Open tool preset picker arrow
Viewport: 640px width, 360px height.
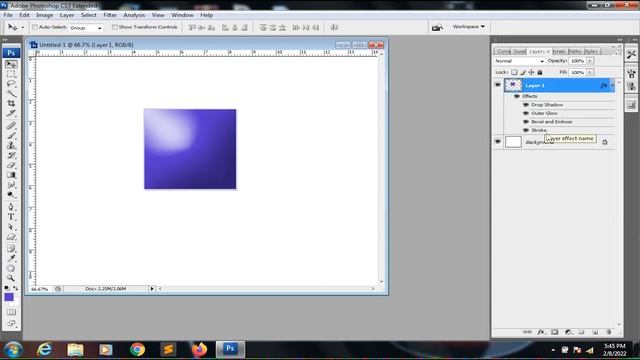pyautogui.click(x=22, y=28)
